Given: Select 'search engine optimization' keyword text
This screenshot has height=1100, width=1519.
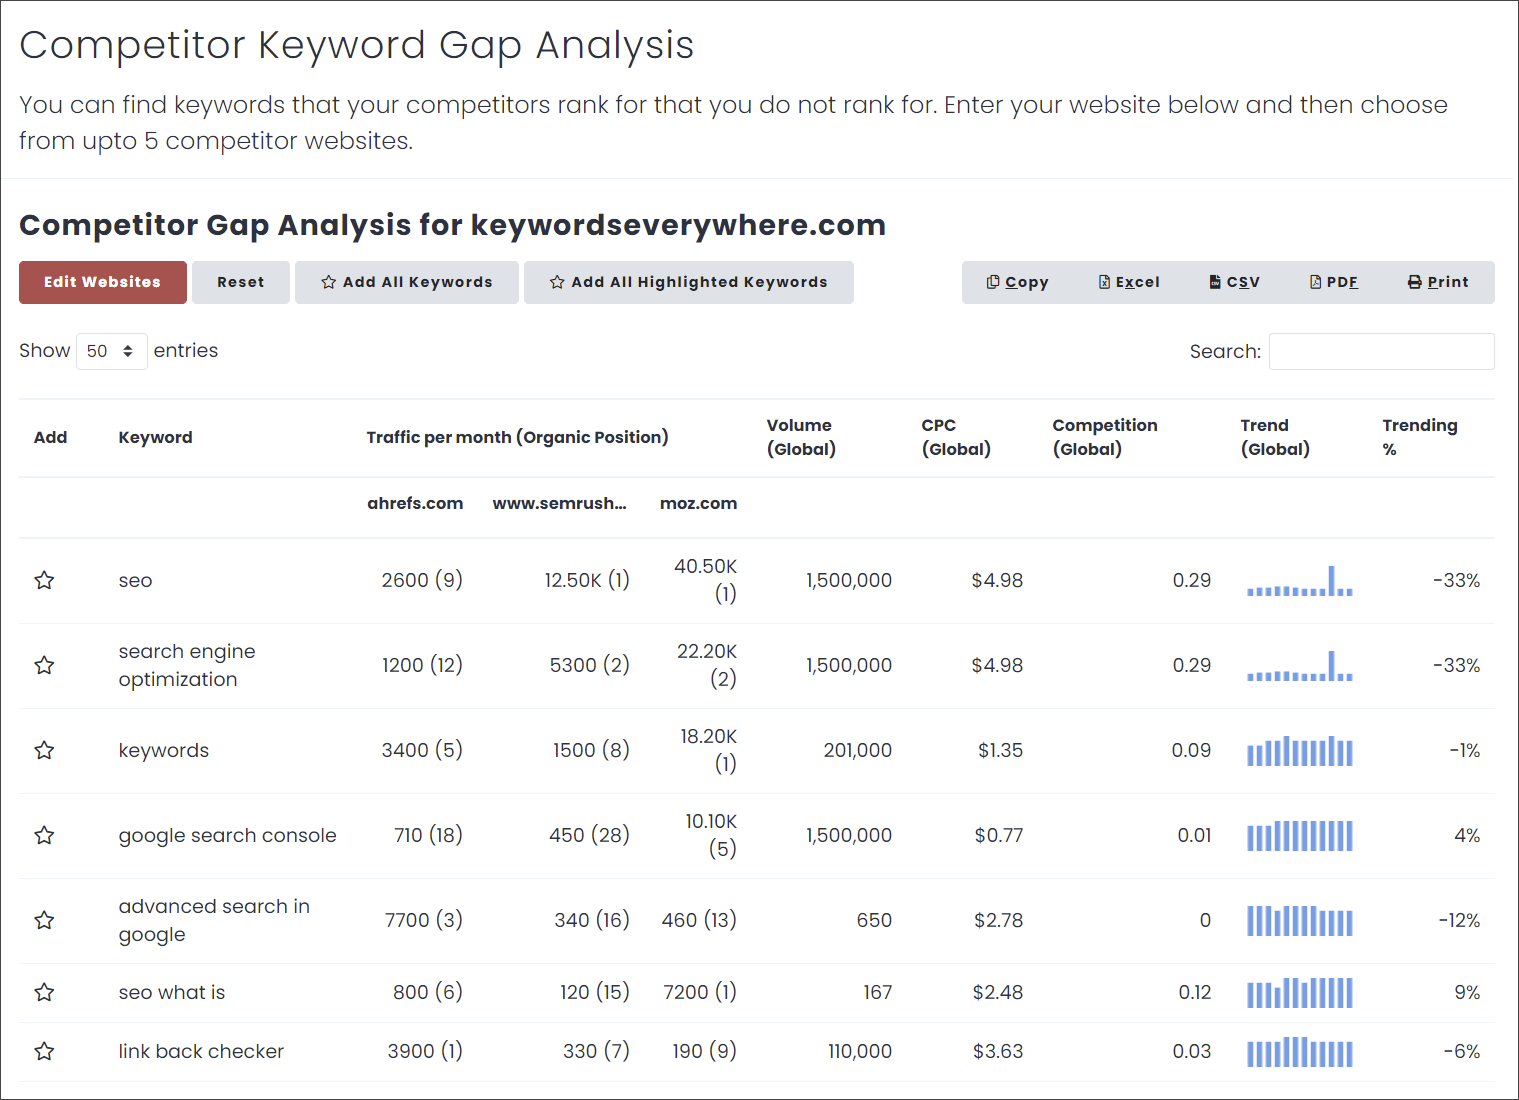Looking at the screenshot, I should pyautogui.click(x=187, y=665).
